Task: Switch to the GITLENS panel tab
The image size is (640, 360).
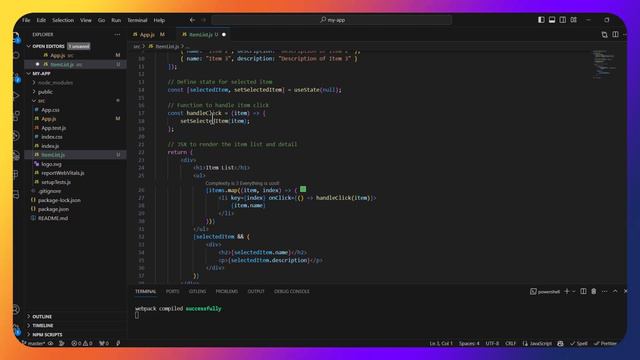Action: click(x=198, y=291)
